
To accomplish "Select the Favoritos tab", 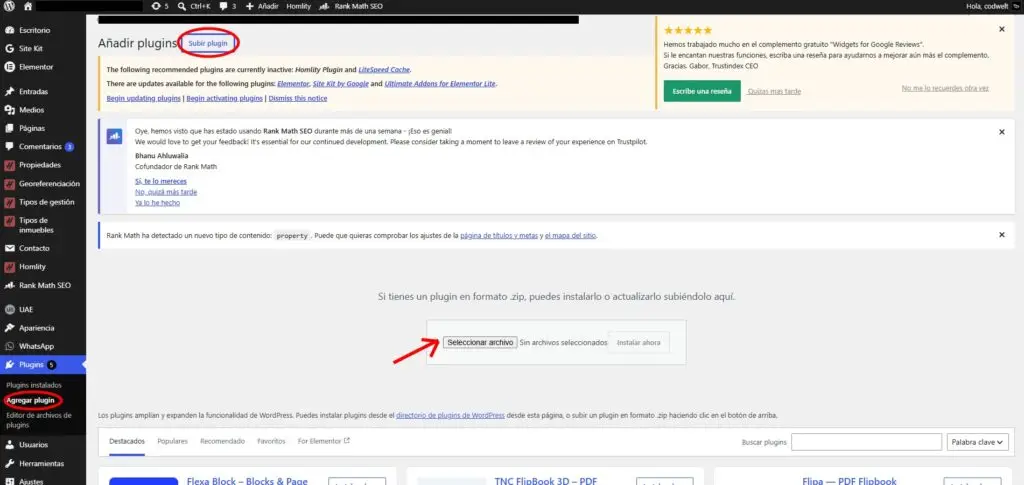I will pyautogui.click(x=271, y=441).
